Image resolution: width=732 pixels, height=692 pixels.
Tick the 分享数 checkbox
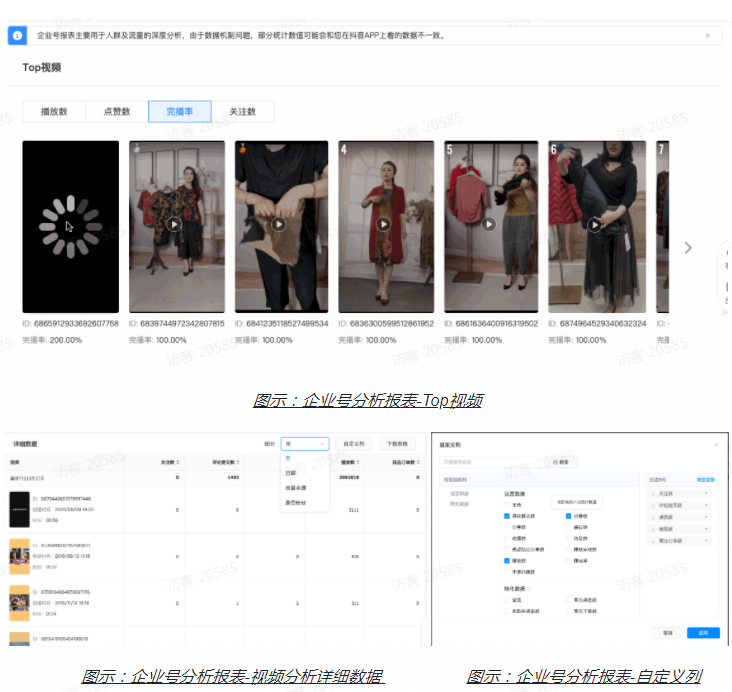pyautogui.click(x=507, y=527)
